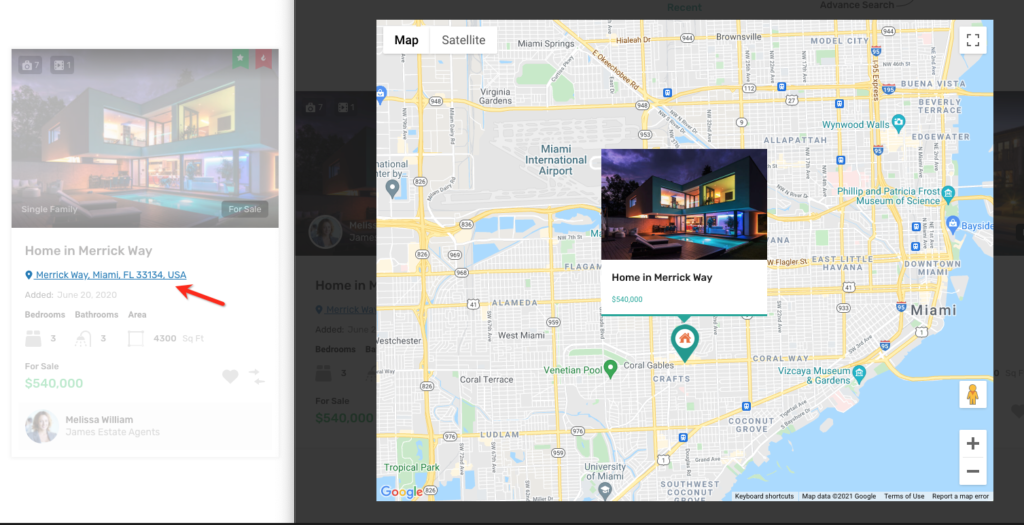
Task: Click University of Miami graduation marker
Action: click(x=605, y=490)
